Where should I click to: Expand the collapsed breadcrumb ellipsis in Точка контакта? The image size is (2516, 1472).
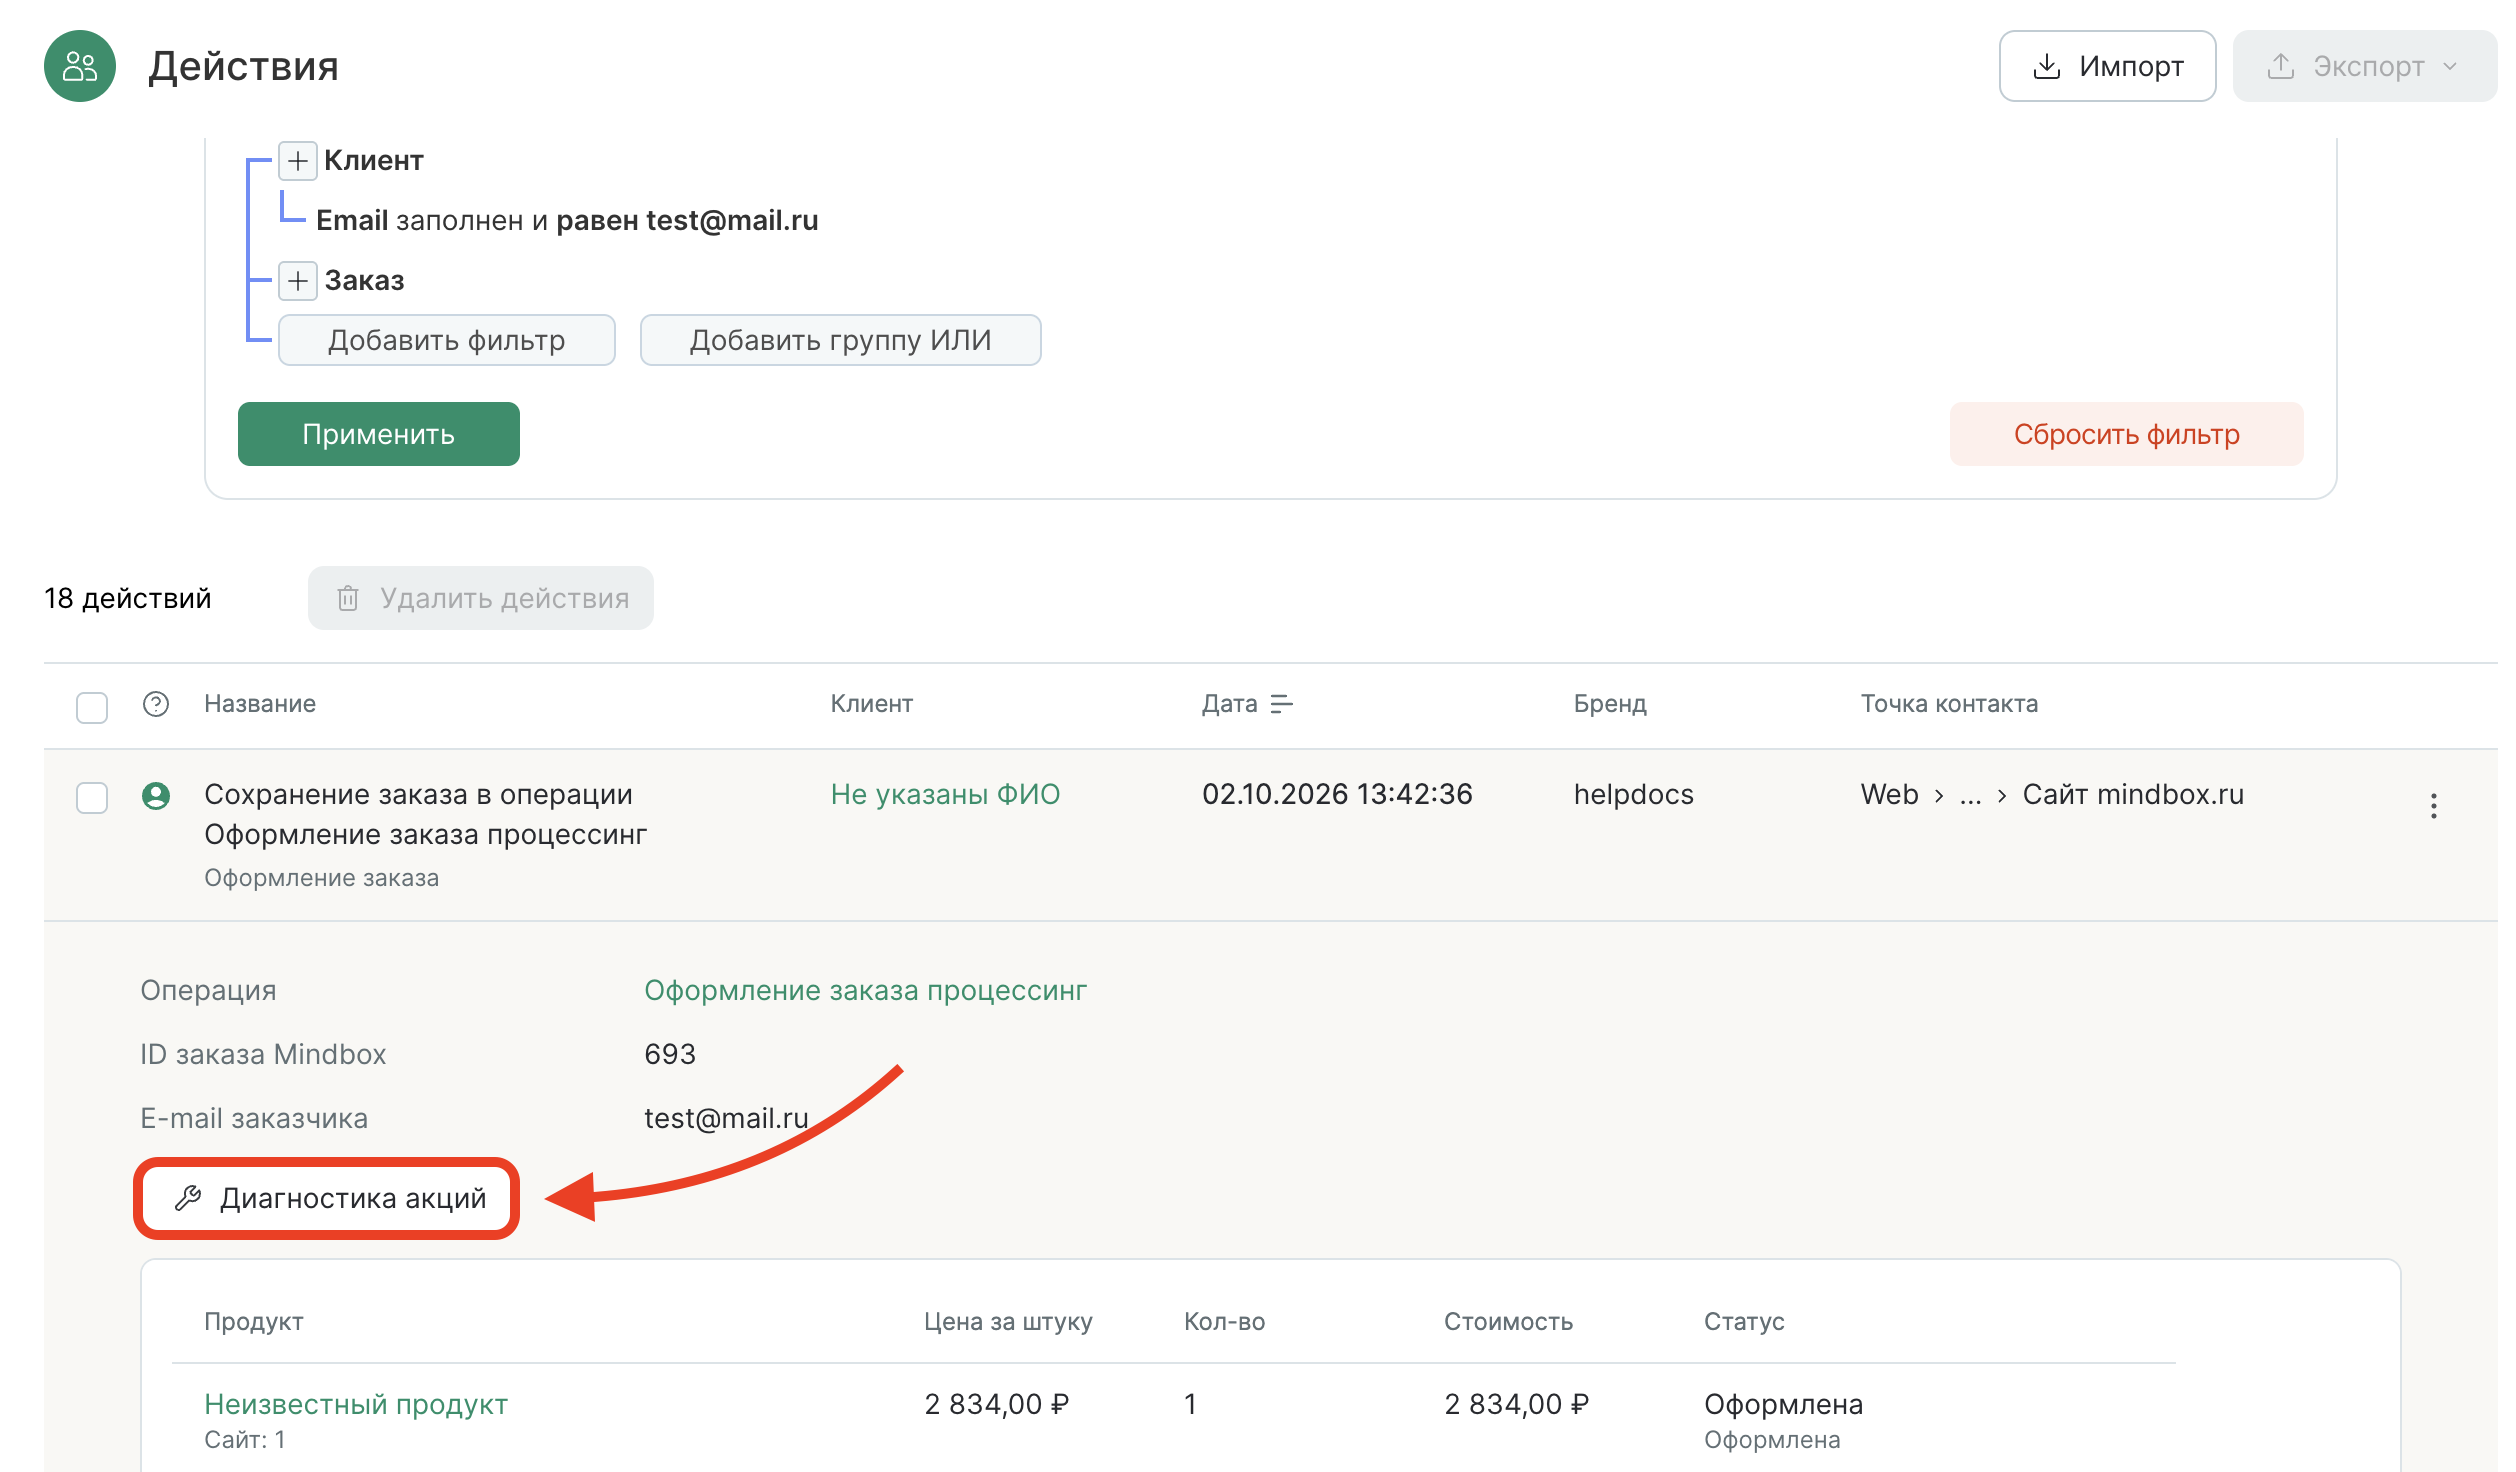1970,795
